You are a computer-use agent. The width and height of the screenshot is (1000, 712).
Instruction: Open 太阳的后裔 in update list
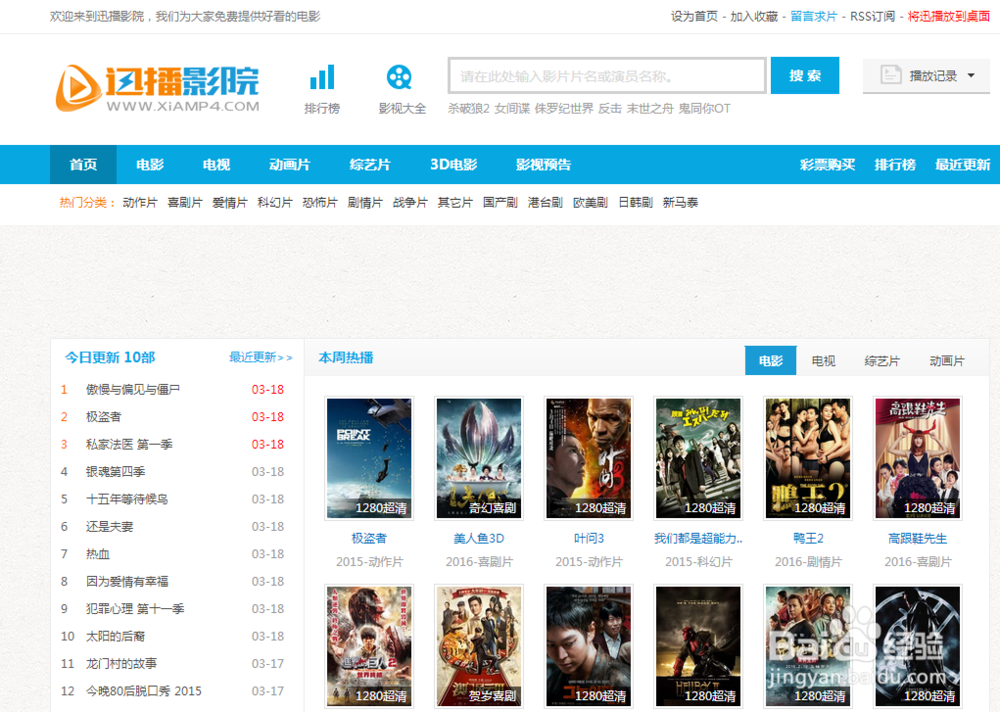coord(115,636)
